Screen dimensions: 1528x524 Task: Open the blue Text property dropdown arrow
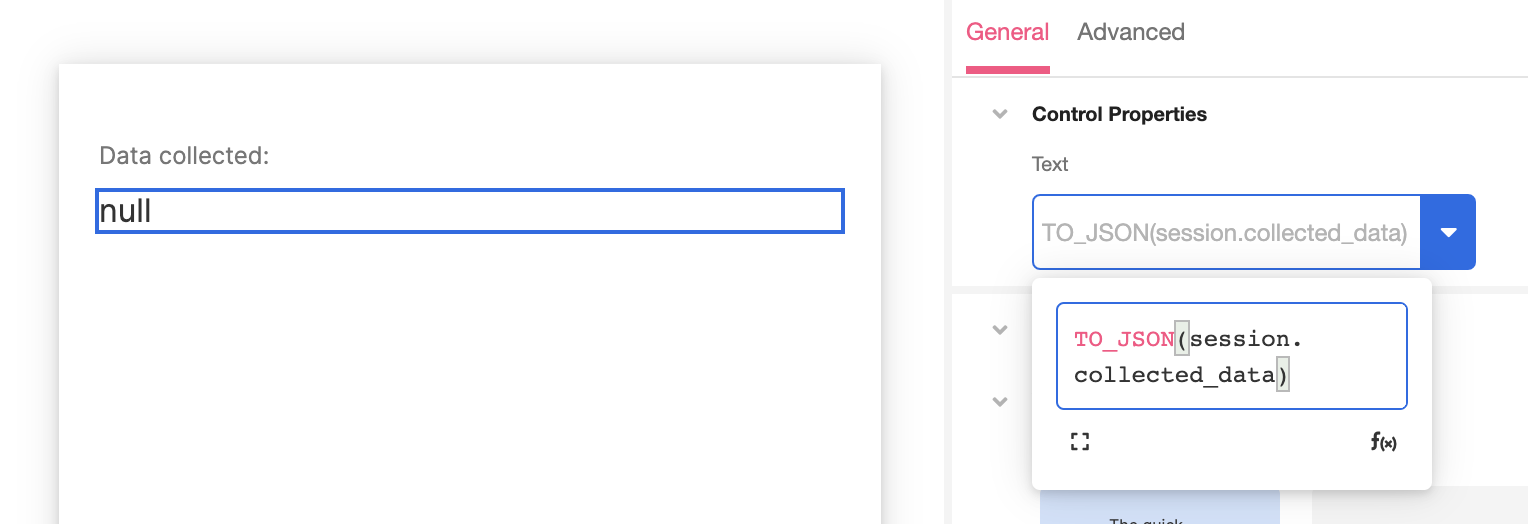(1448, 232)
